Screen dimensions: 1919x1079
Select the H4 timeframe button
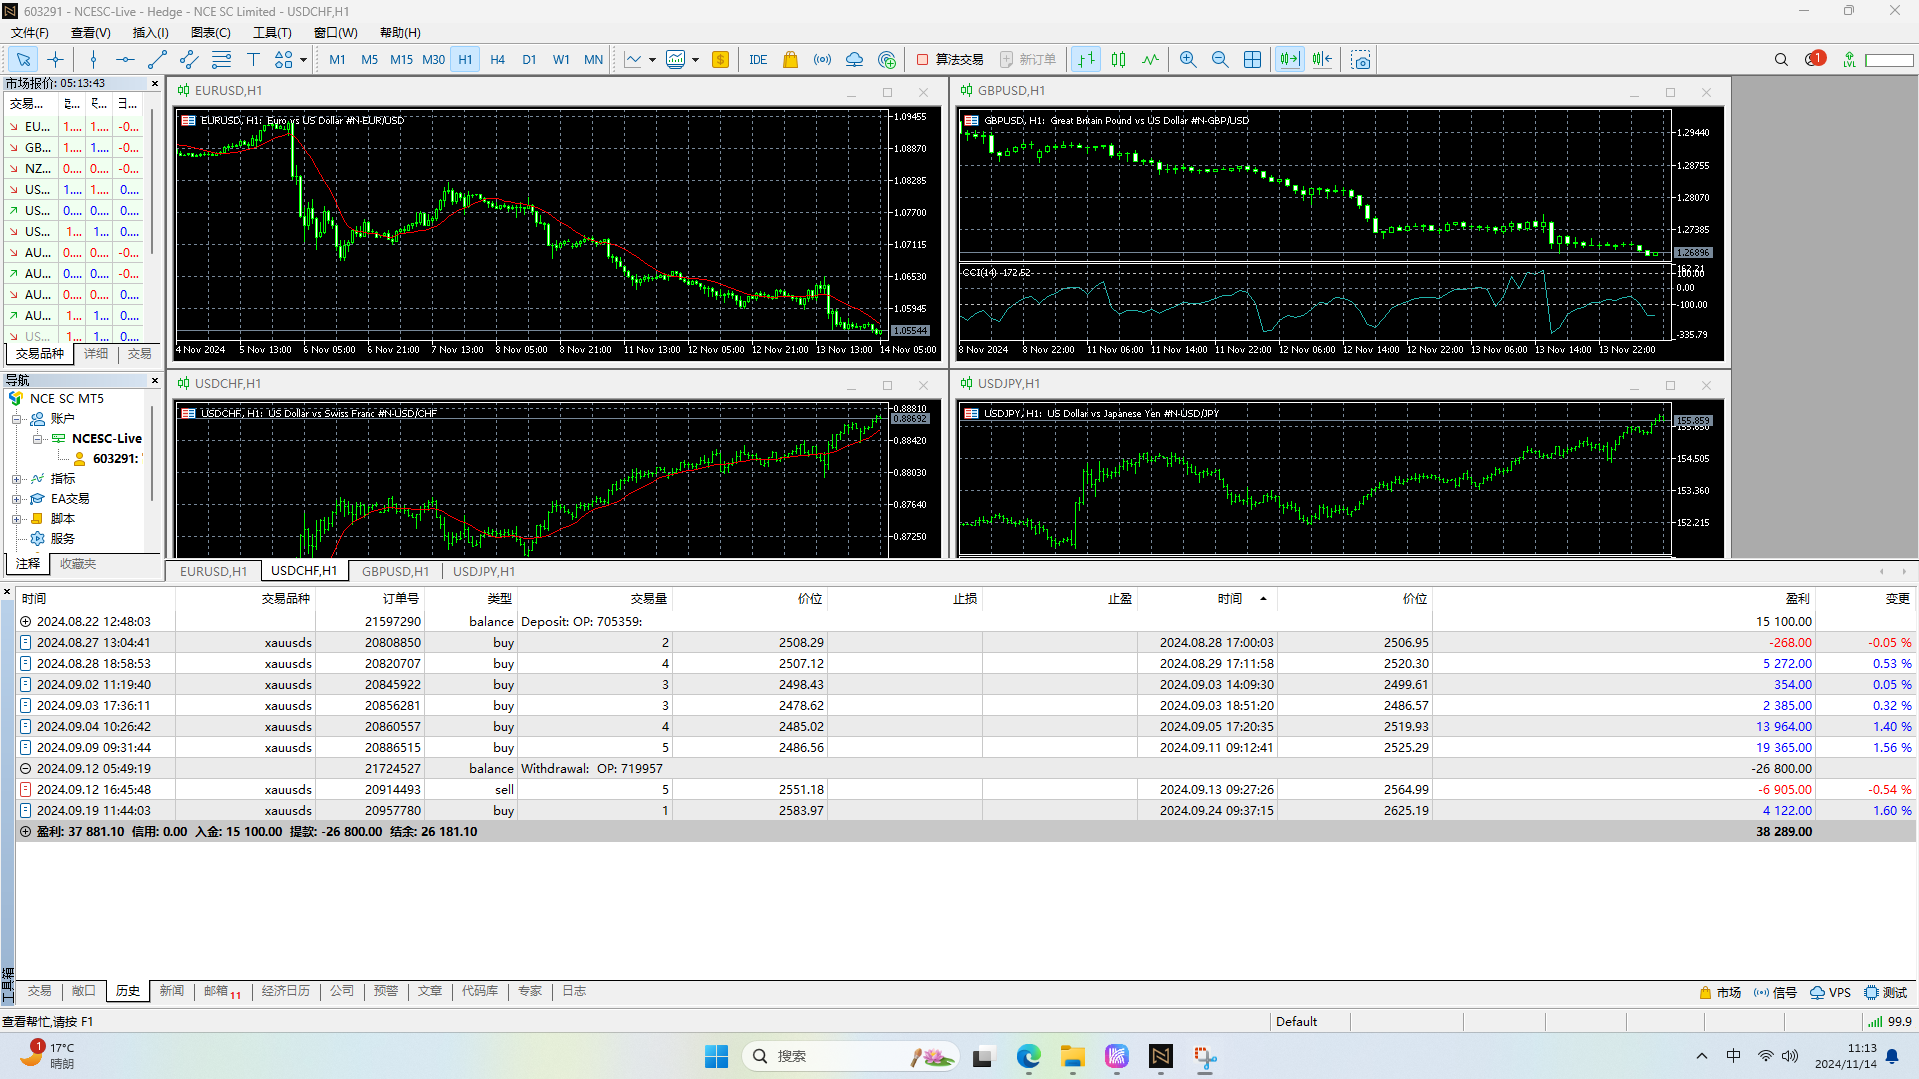coord(497,60)
